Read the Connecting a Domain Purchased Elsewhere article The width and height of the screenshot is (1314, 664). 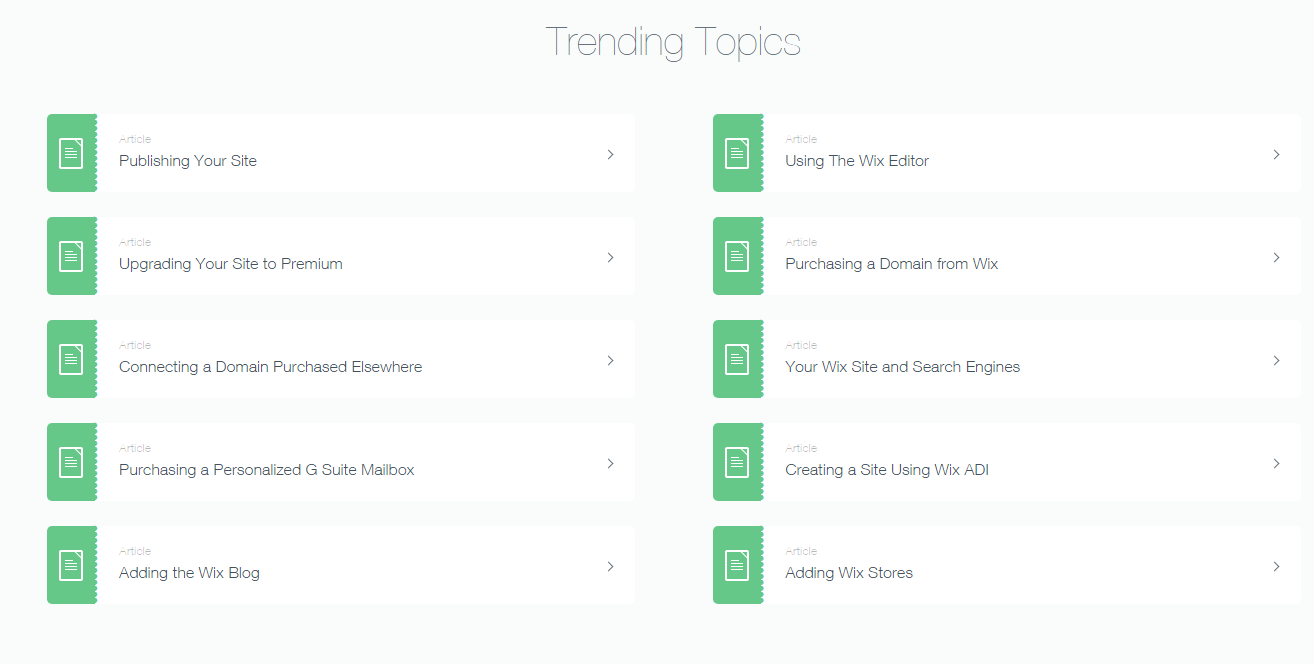[270, 367]
